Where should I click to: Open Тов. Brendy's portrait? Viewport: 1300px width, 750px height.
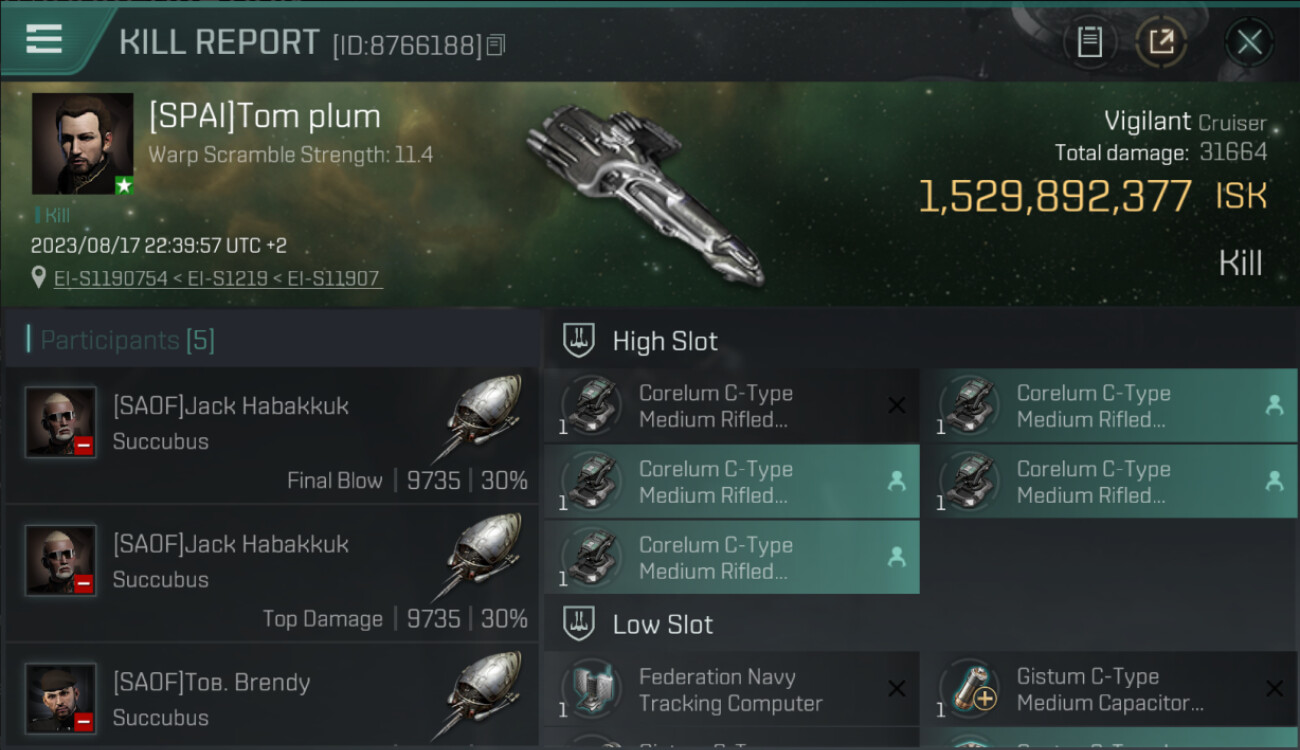point(61,697)
